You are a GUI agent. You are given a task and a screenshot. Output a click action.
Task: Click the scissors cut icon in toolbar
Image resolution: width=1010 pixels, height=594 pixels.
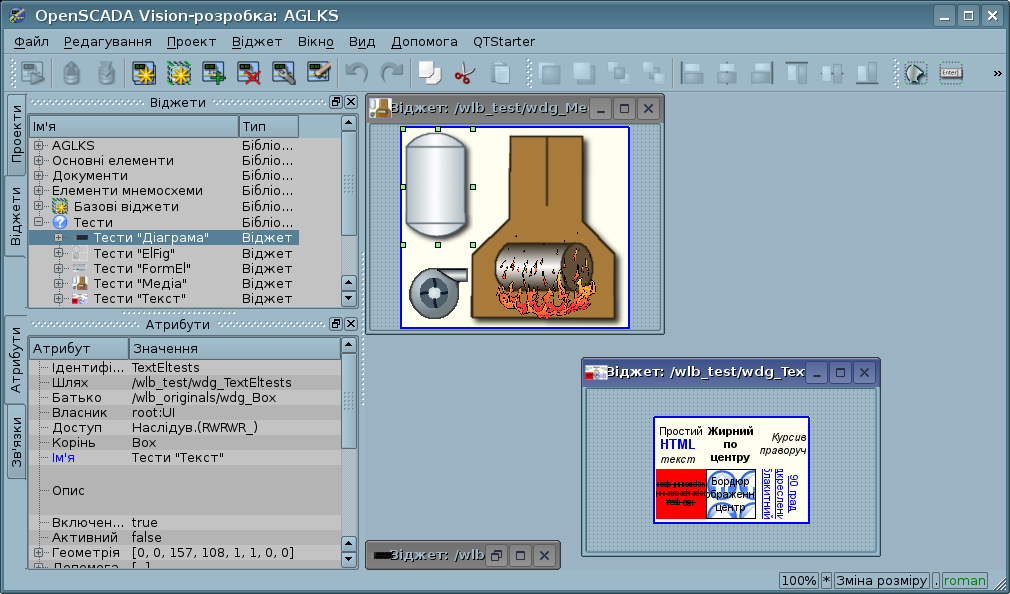pos(463,73)
